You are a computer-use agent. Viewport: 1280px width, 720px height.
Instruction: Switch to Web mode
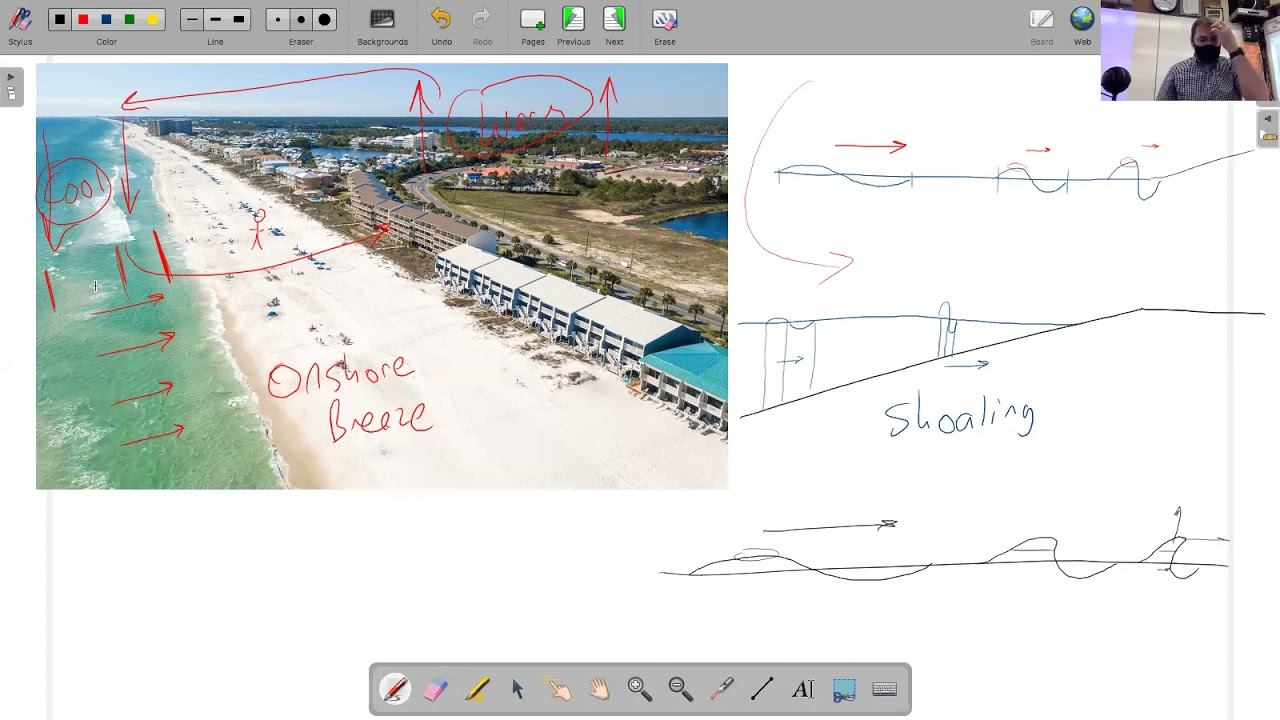[1082, 26]
